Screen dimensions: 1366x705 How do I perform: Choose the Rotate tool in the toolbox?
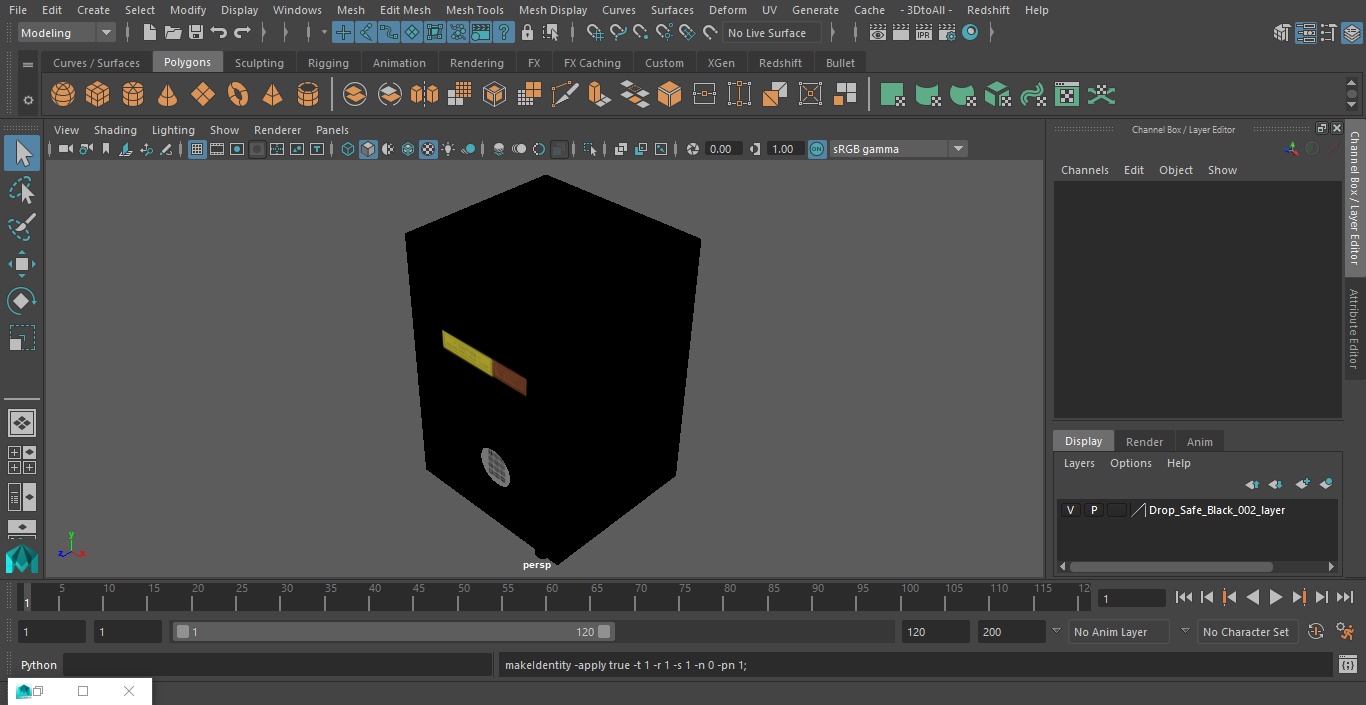[x=22, y=301]
